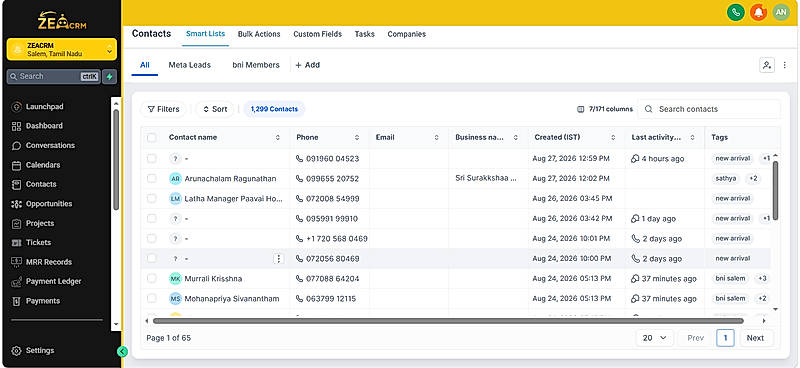800x368 pixels.
Task: Sort by Business name column arrows
Action: (x=516, y=138)
